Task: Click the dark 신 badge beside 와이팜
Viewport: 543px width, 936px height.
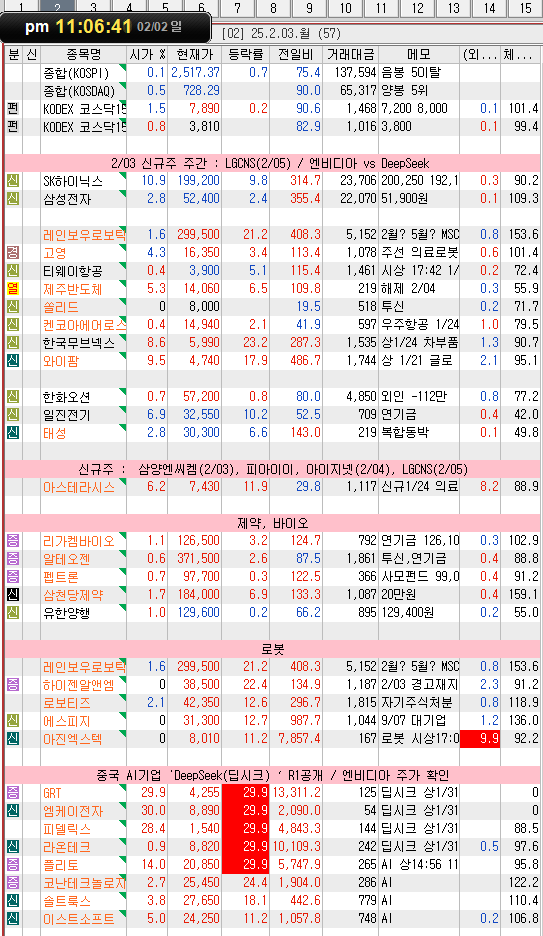Action: point(13,361)
